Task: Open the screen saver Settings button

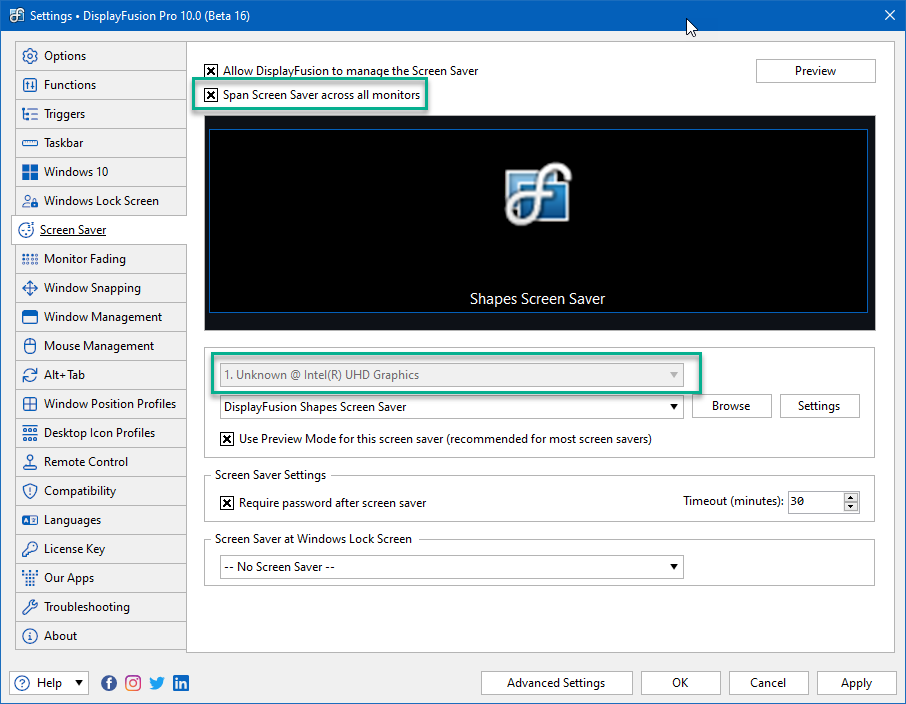Action: click(819, 406)
